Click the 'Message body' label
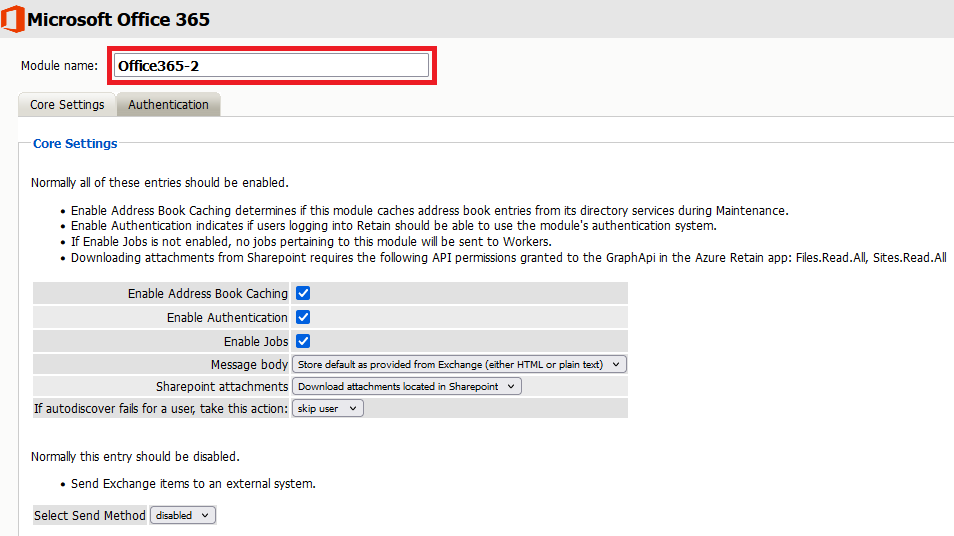Screen dimensions: 954x536 click(249, 364)
